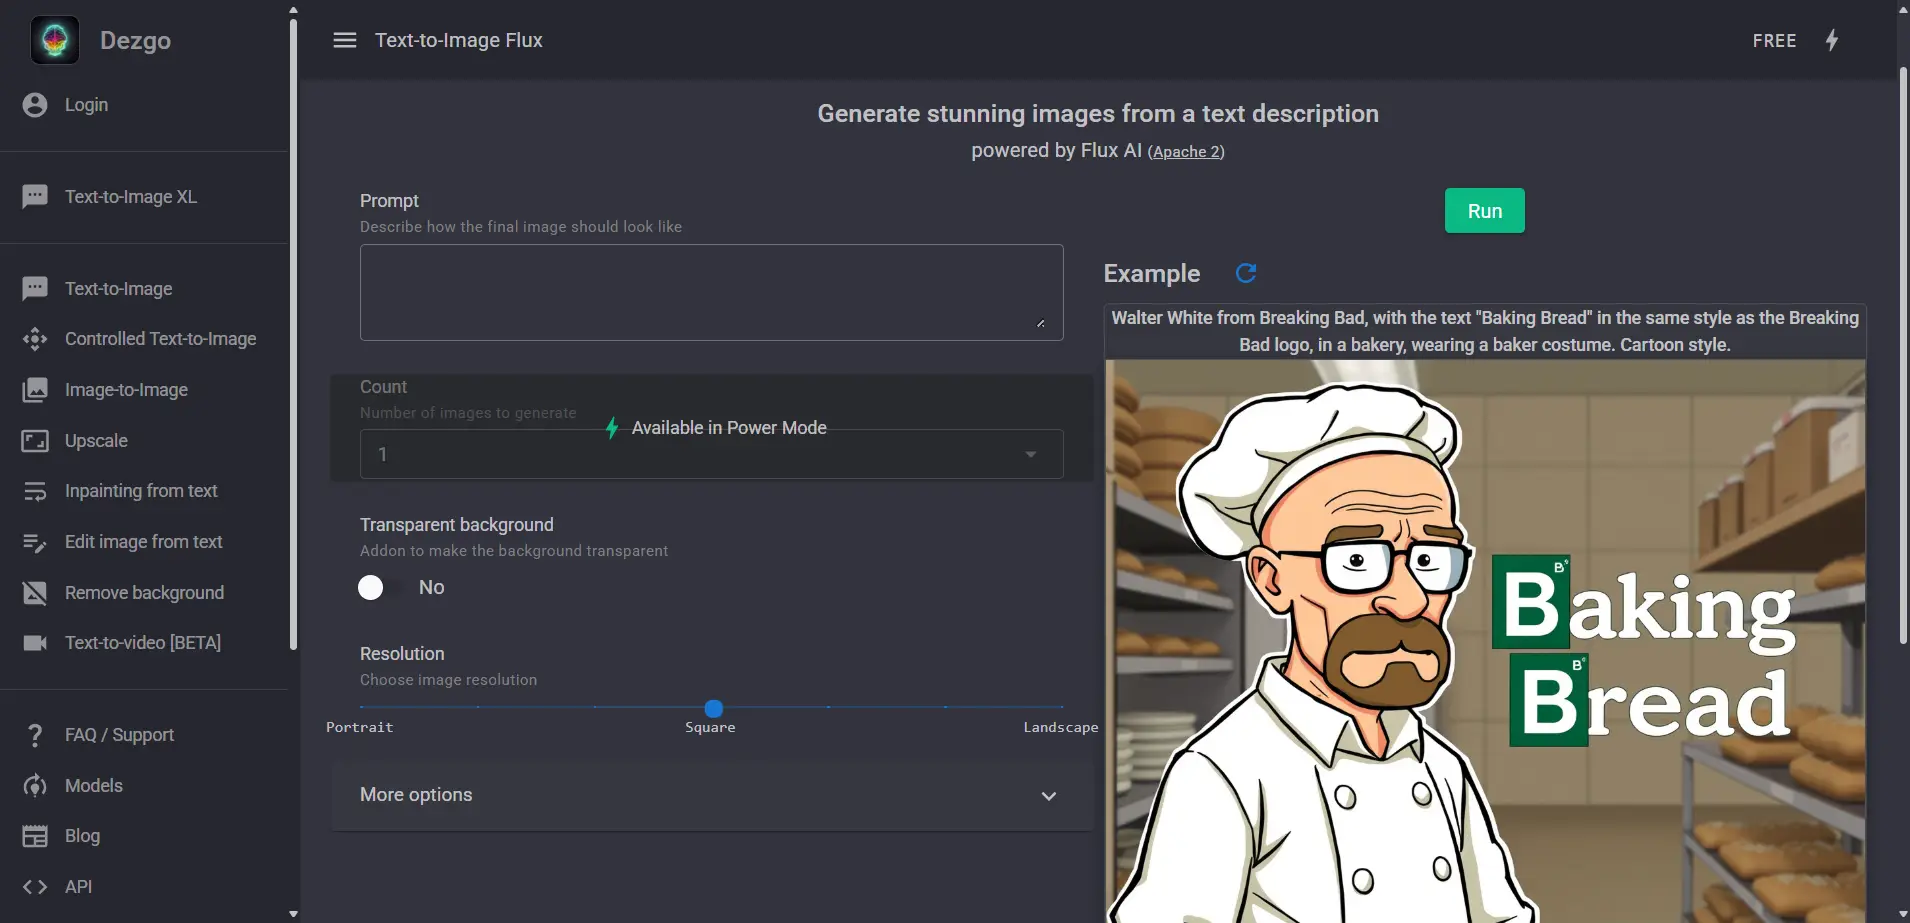Image resolution: width=1910 pixels, height=923 pixels.
Task: Click the Dezgo logo icon
Action: [x=55, y=40]
